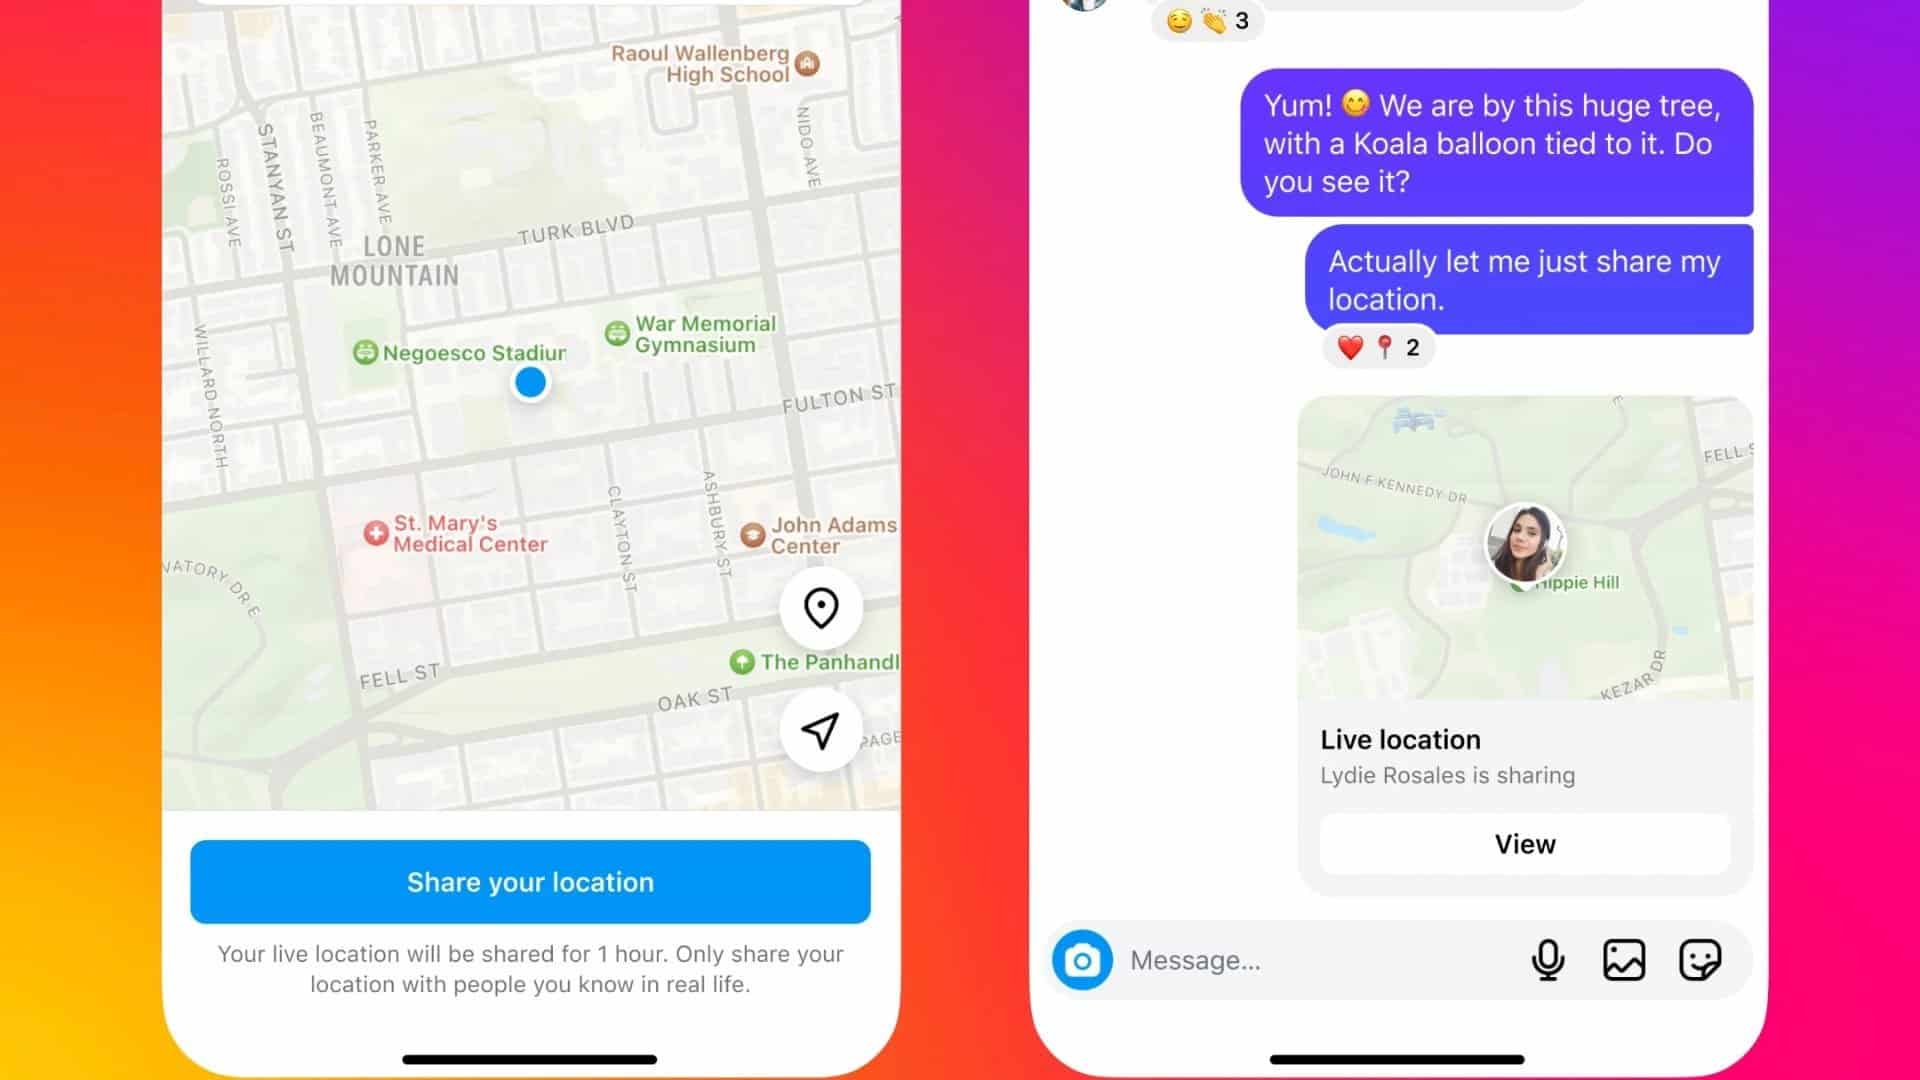Tap the navigation/direction arrow icon
The width and height of the screenshot is (1920, 1080).
pyautogui.click(x=819, y=729)
